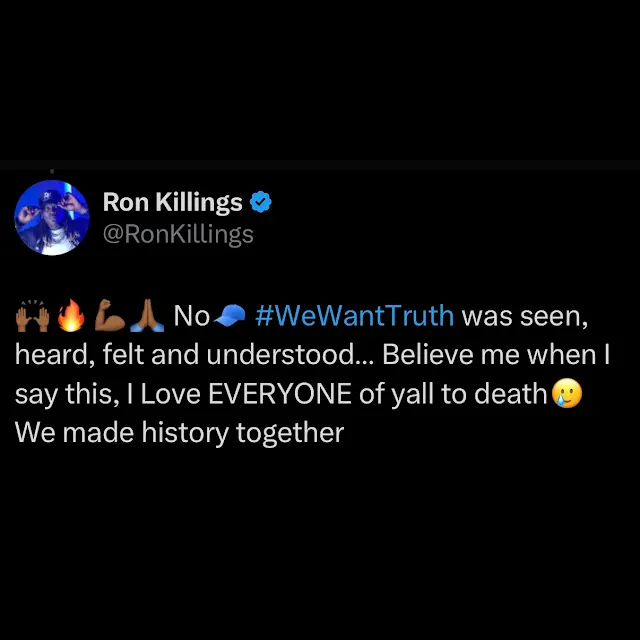Click the blue verified checkmark badge
640x640 pixels.
(x=260, y=202)
